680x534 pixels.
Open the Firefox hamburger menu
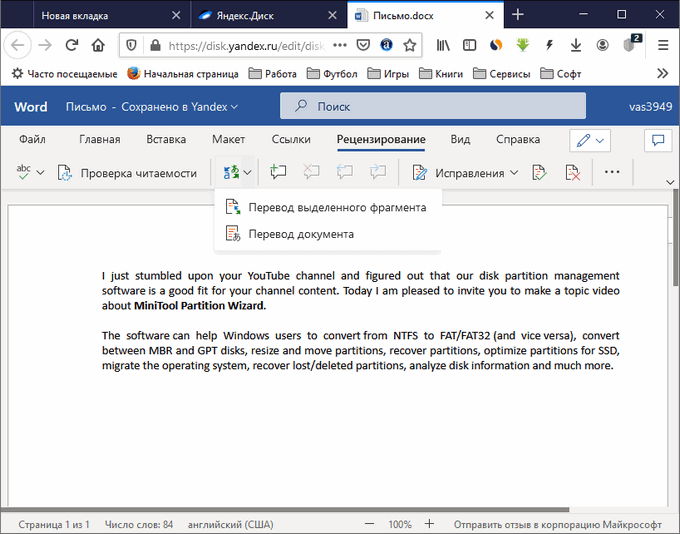[663, 45]
